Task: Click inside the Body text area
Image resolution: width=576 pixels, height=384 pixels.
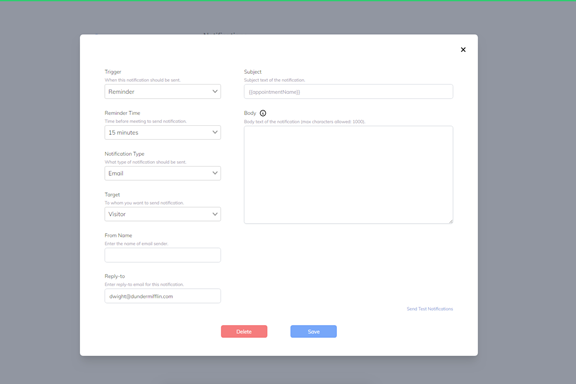Action: click(x=348, y=175)
